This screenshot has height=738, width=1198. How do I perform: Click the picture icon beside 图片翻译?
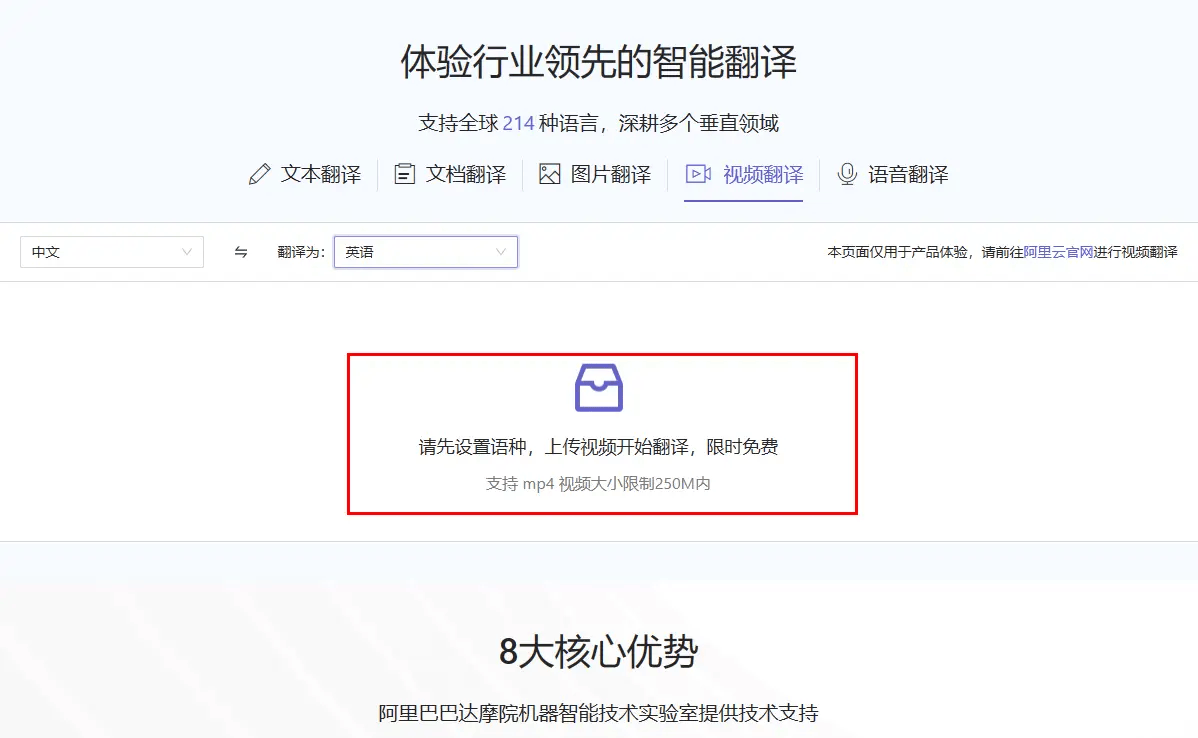click(x=549, y=174)
